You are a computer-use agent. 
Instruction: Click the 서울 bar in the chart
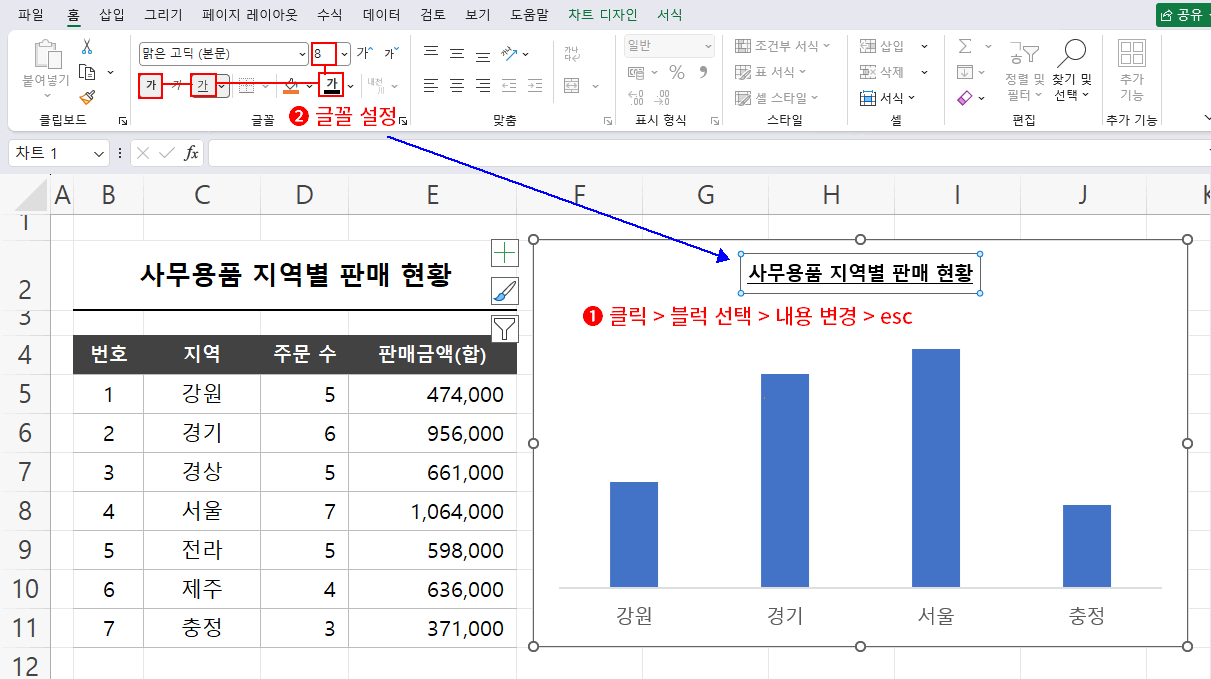936,468
